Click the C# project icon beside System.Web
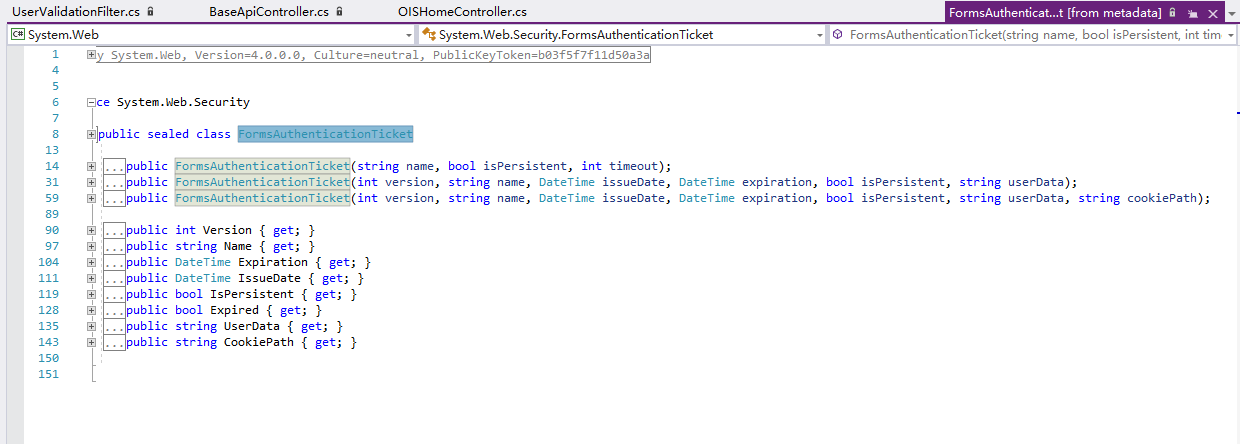Image resolution: width=1240 pixels, height=444 pixels. coord(18,34)
